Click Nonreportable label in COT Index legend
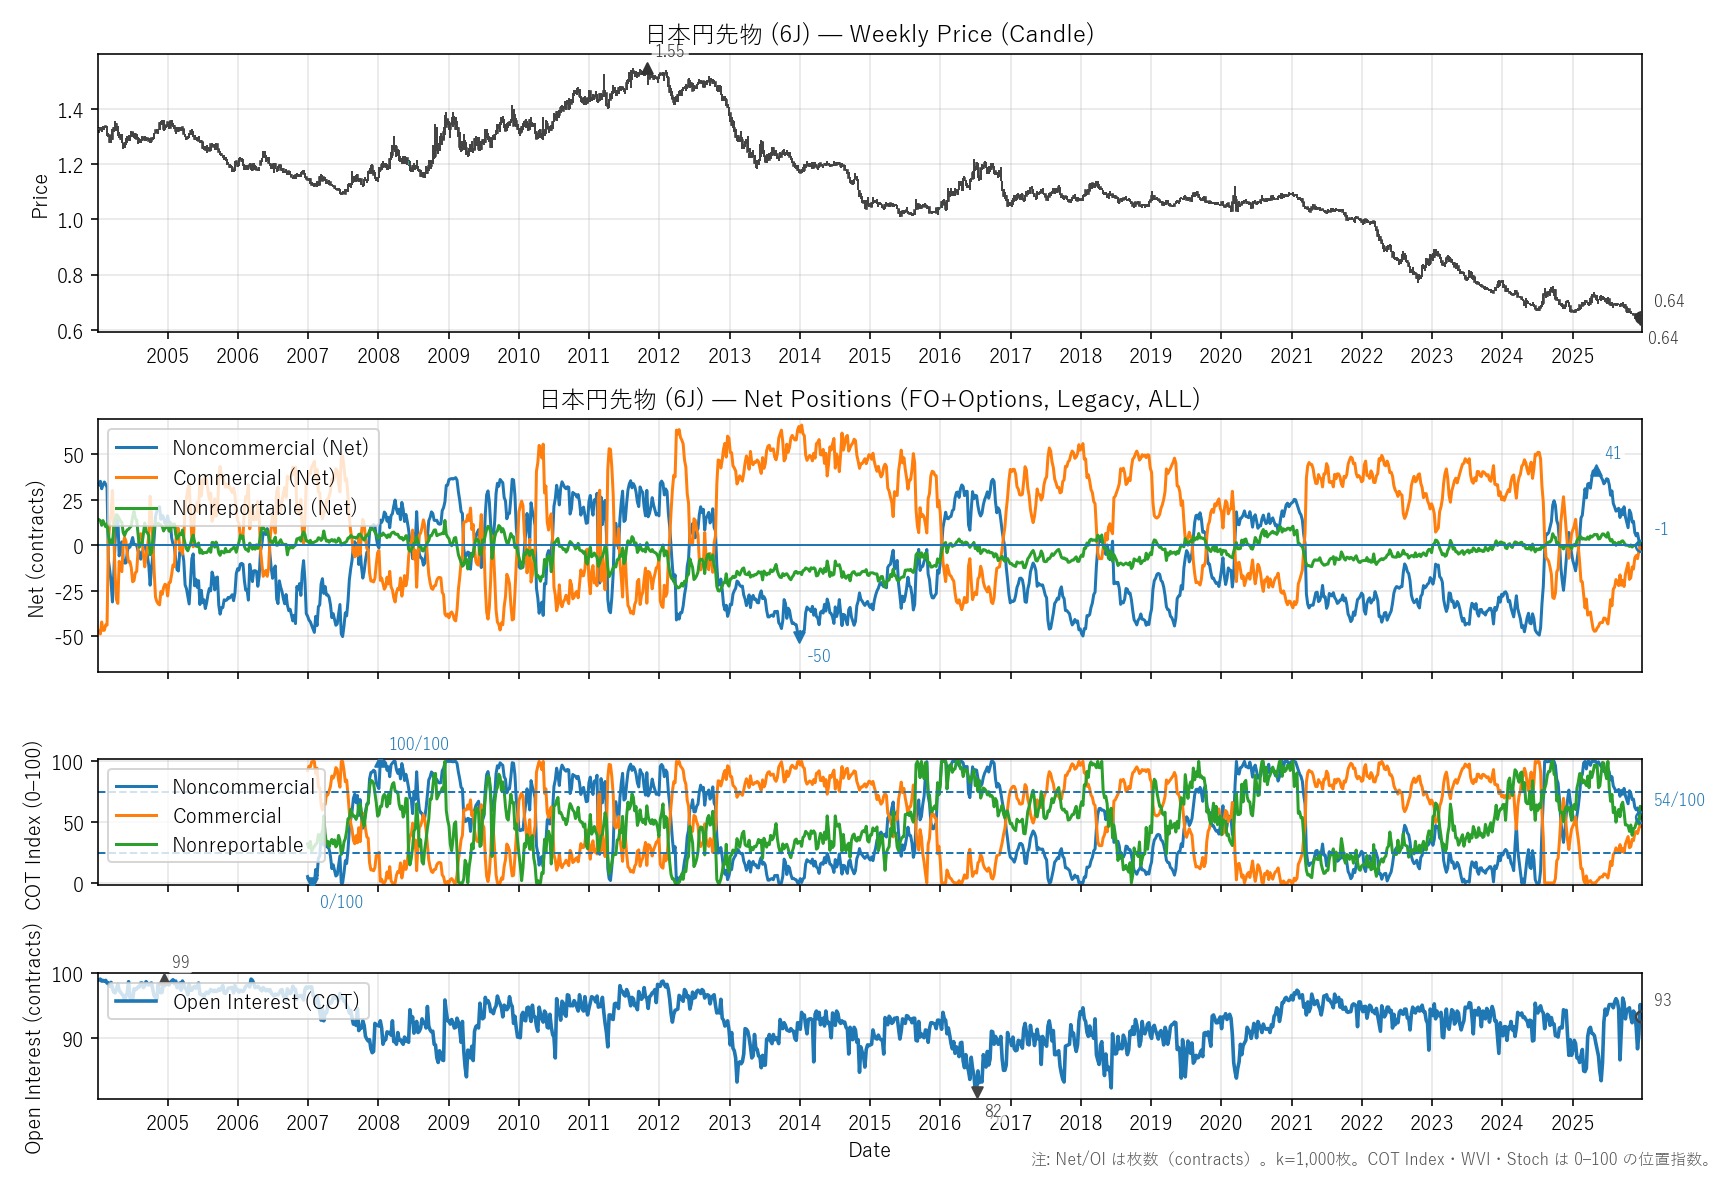The image size is (1728, 1180). click(238, 845)
